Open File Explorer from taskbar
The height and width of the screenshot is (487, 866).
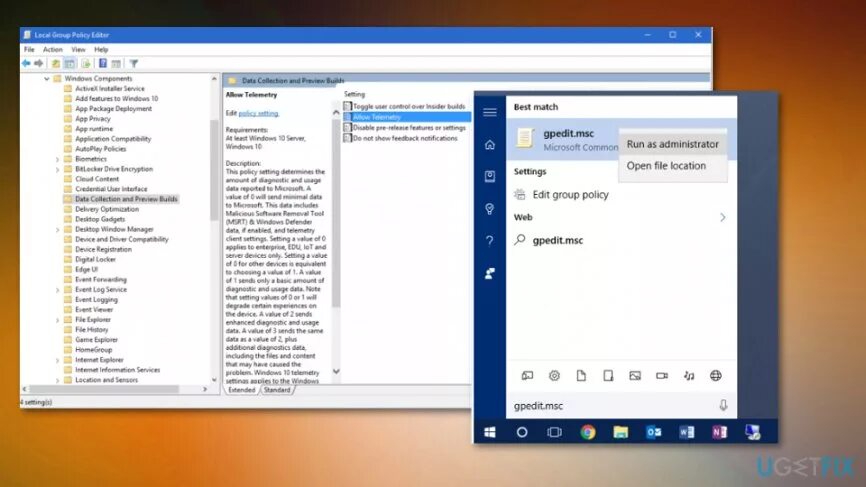[621, 432]
